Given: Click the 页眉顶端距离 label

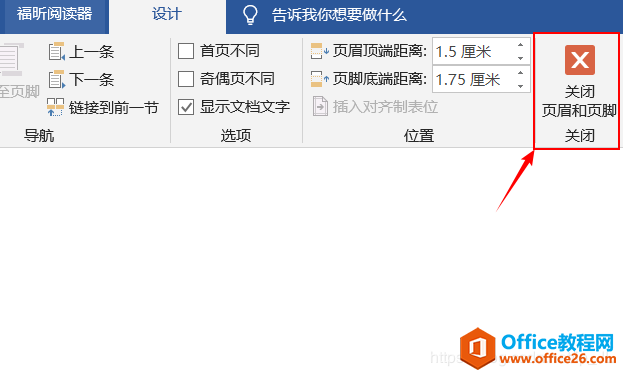Looking at the screenshot, I should 379,51.
